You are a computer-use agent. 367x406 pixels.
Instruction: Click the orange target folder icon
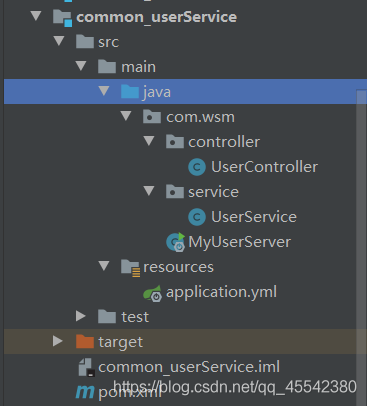(85, 342)
